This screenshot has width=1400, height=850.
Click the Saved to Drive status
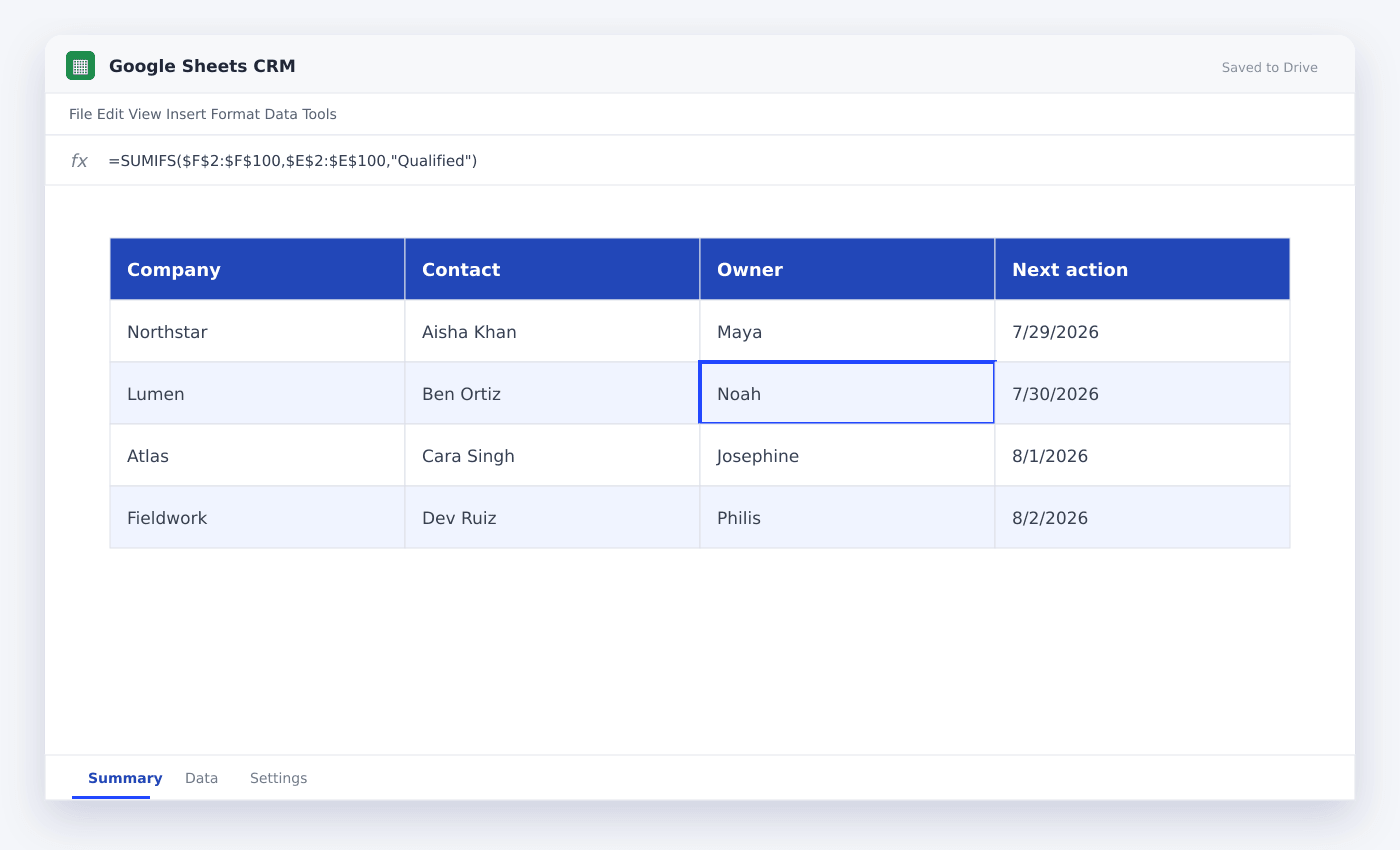pyautogui.click(x=1269, y=67)
